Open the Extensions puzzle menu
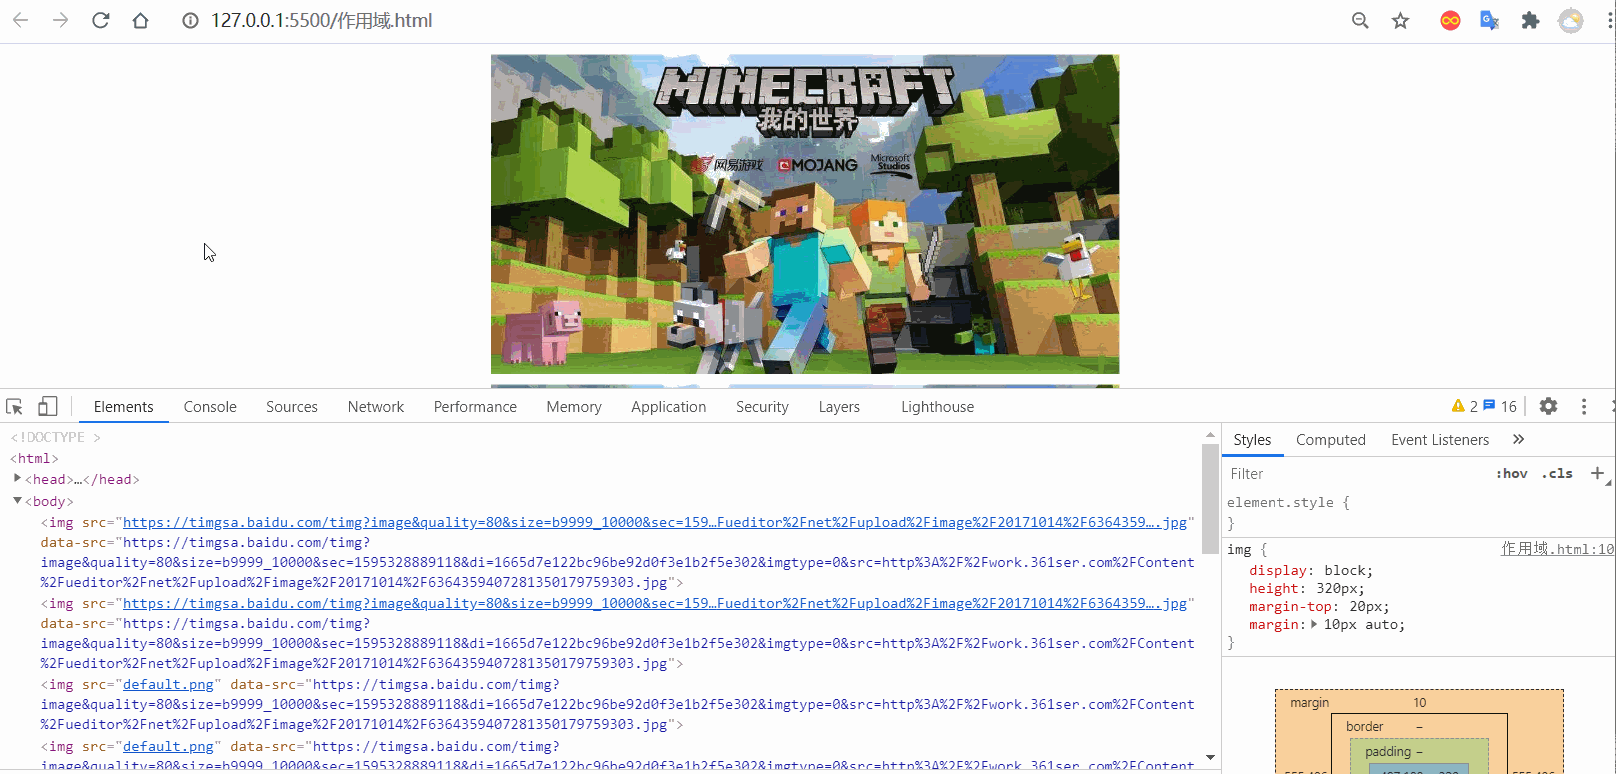This screenshot has width=1616, height=774. (1530, 20)
